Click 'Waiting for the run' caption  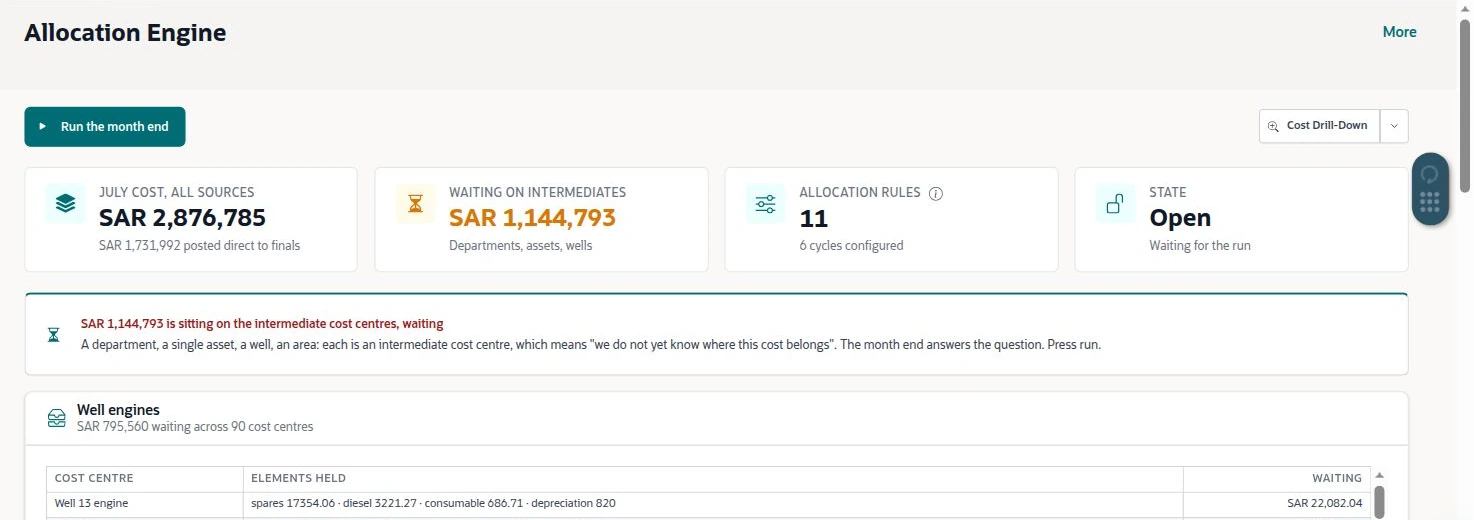click(x=1200, y=245)
